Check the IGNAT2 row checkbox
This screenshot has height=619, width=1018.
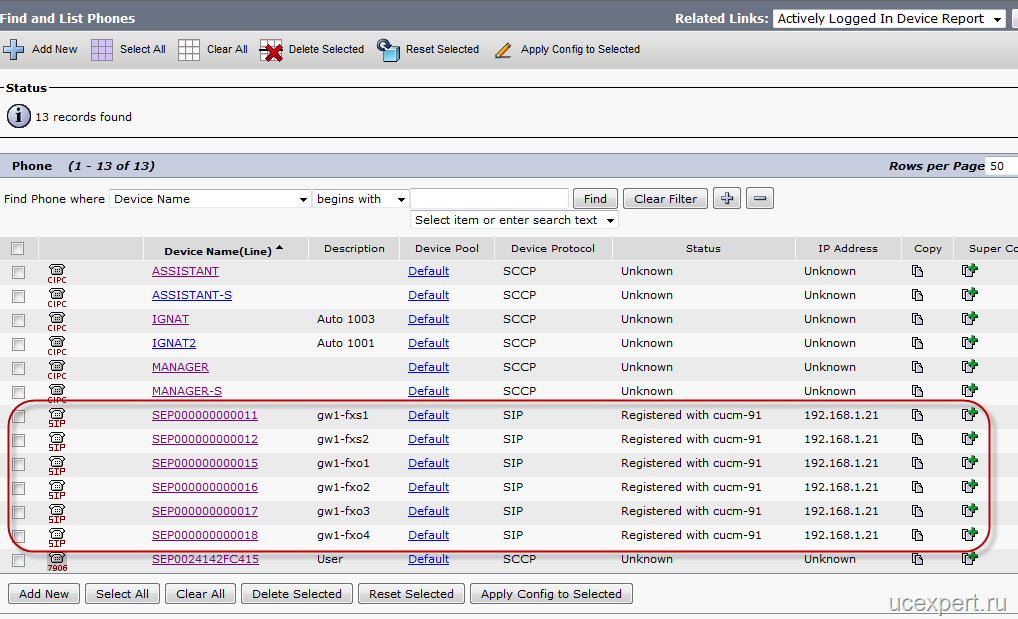coord(18,344)
